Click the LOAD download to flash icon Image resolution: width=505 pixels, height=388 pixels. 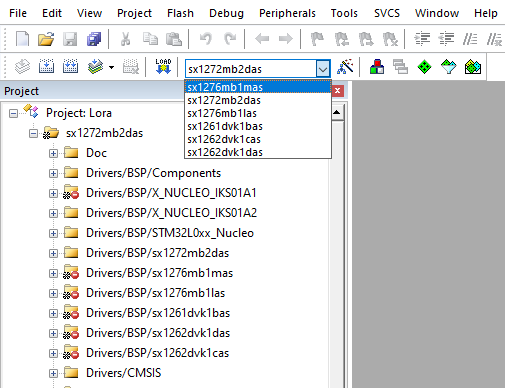tap(163, 66)
